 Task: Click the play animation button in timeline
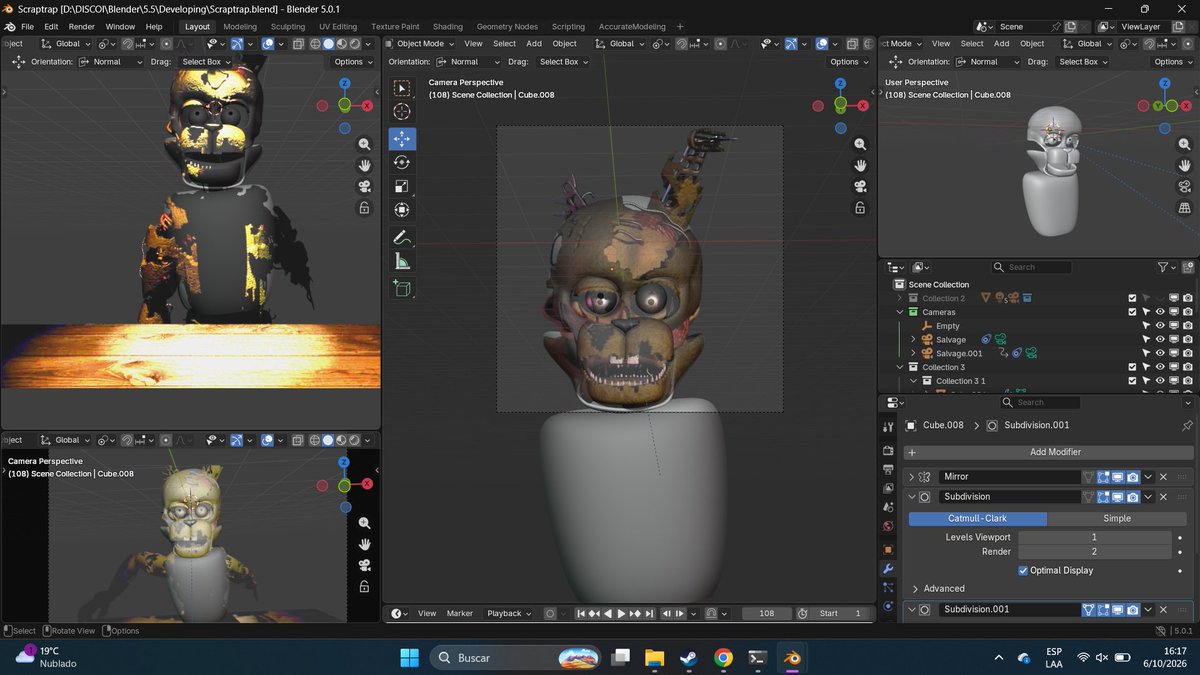[x=621, y=613]
